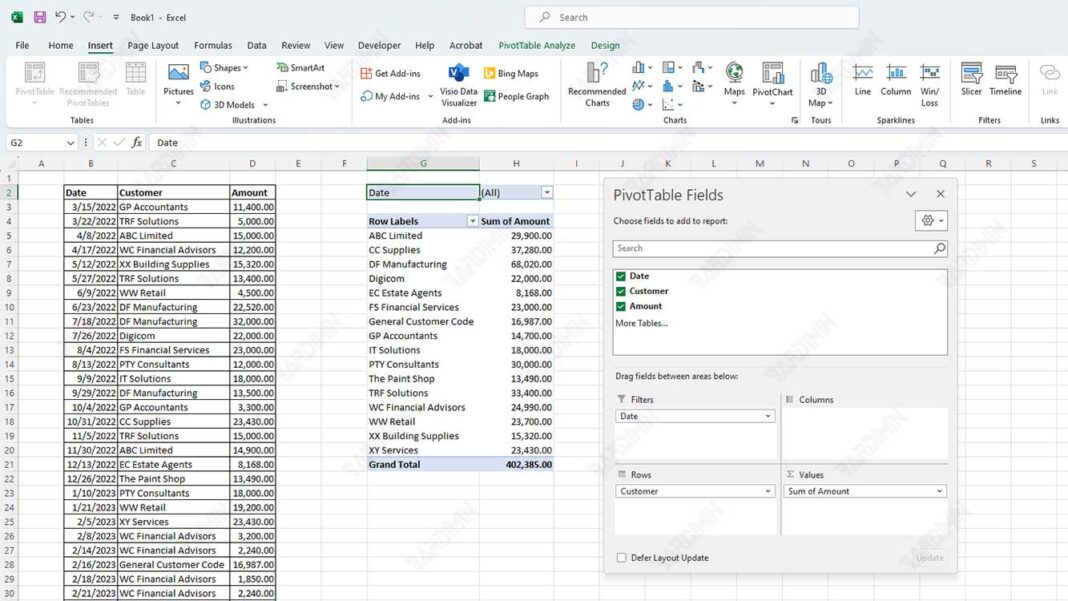This screenshot has width=1068, height=601.
Task: Click the Get Add-ins button
Action: 396,72
